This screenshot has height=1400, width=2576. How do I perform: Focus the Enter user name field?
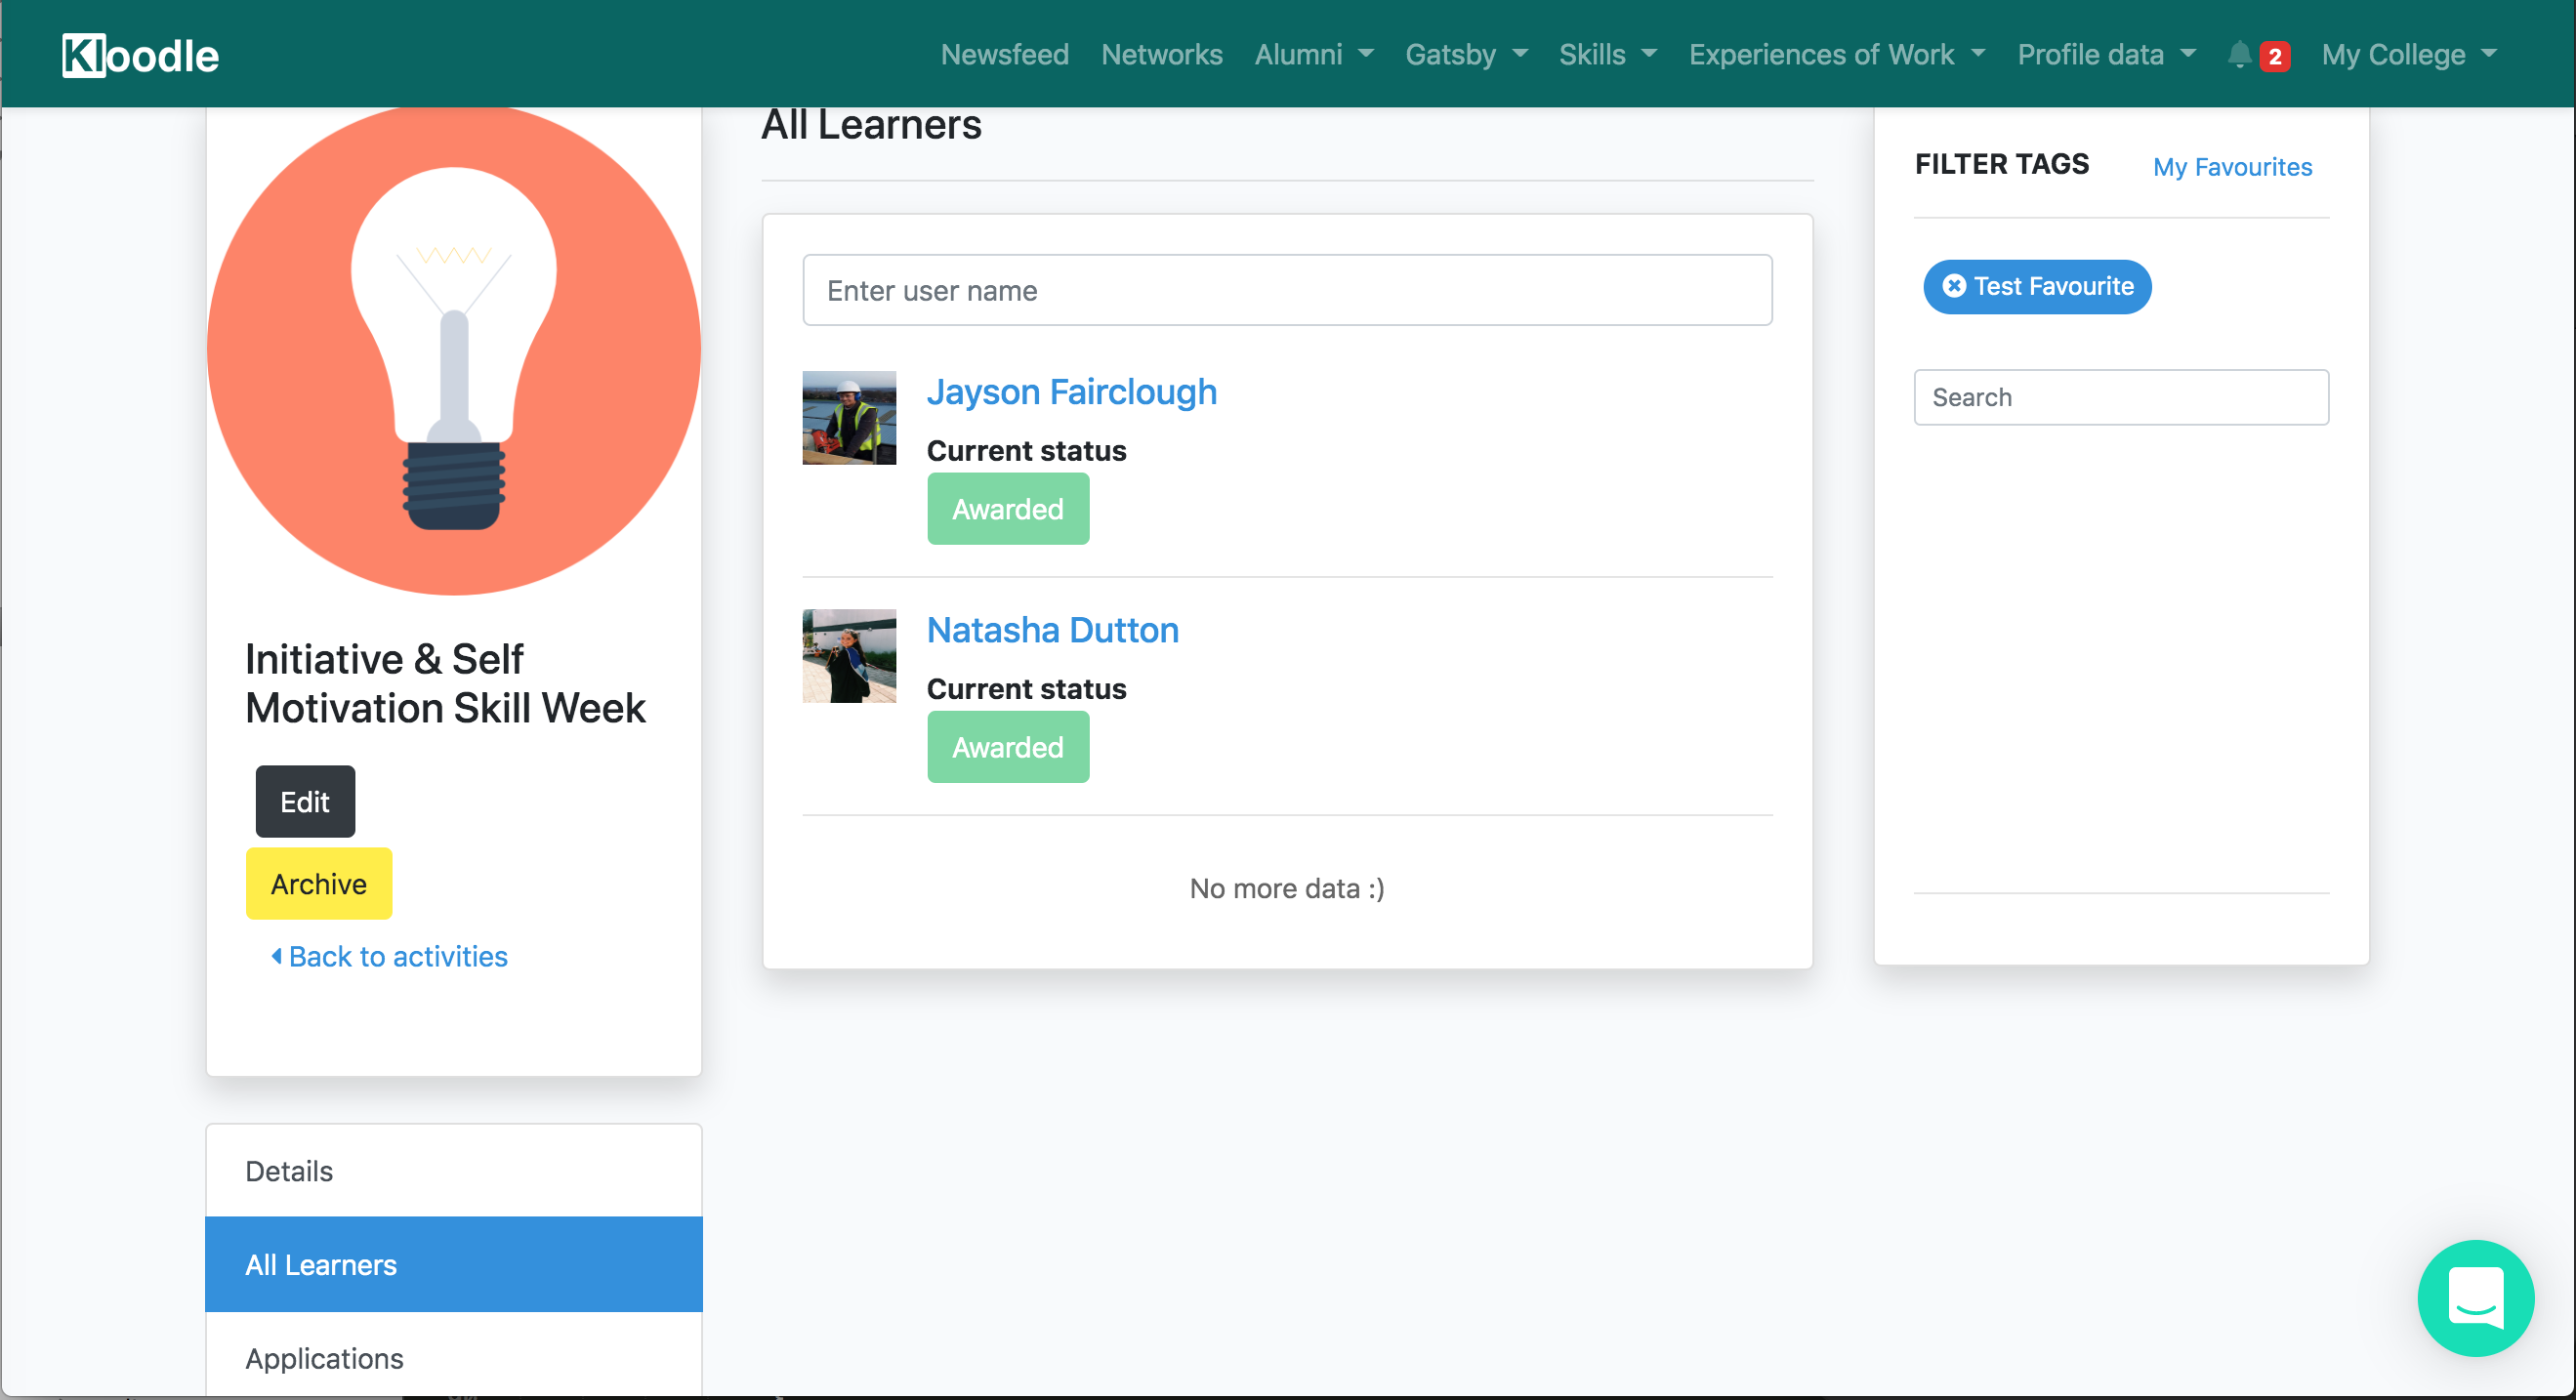pyautogui.click(x=1287, y=290)
